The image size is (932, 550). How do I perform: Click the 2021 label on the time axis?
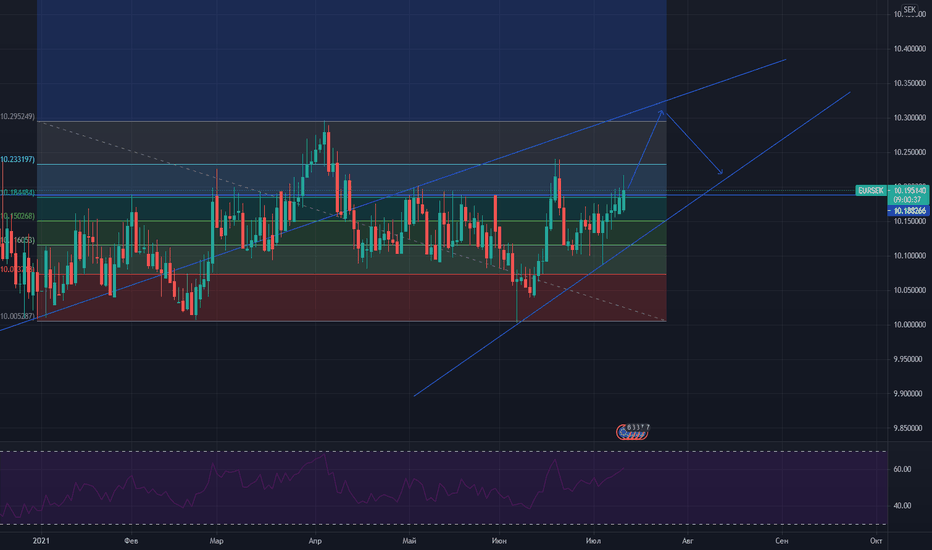[41, 540]
